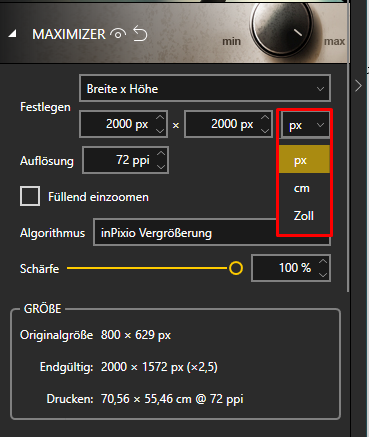This screenshot has width=369, height=437.
Task: Decrease height with the down arrow
Action: (x=265, y=130)
